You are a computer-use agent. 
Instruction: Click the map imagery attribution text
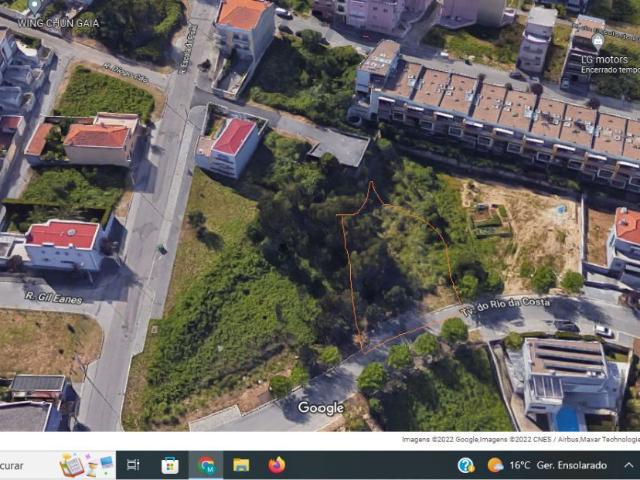(520, 439)
